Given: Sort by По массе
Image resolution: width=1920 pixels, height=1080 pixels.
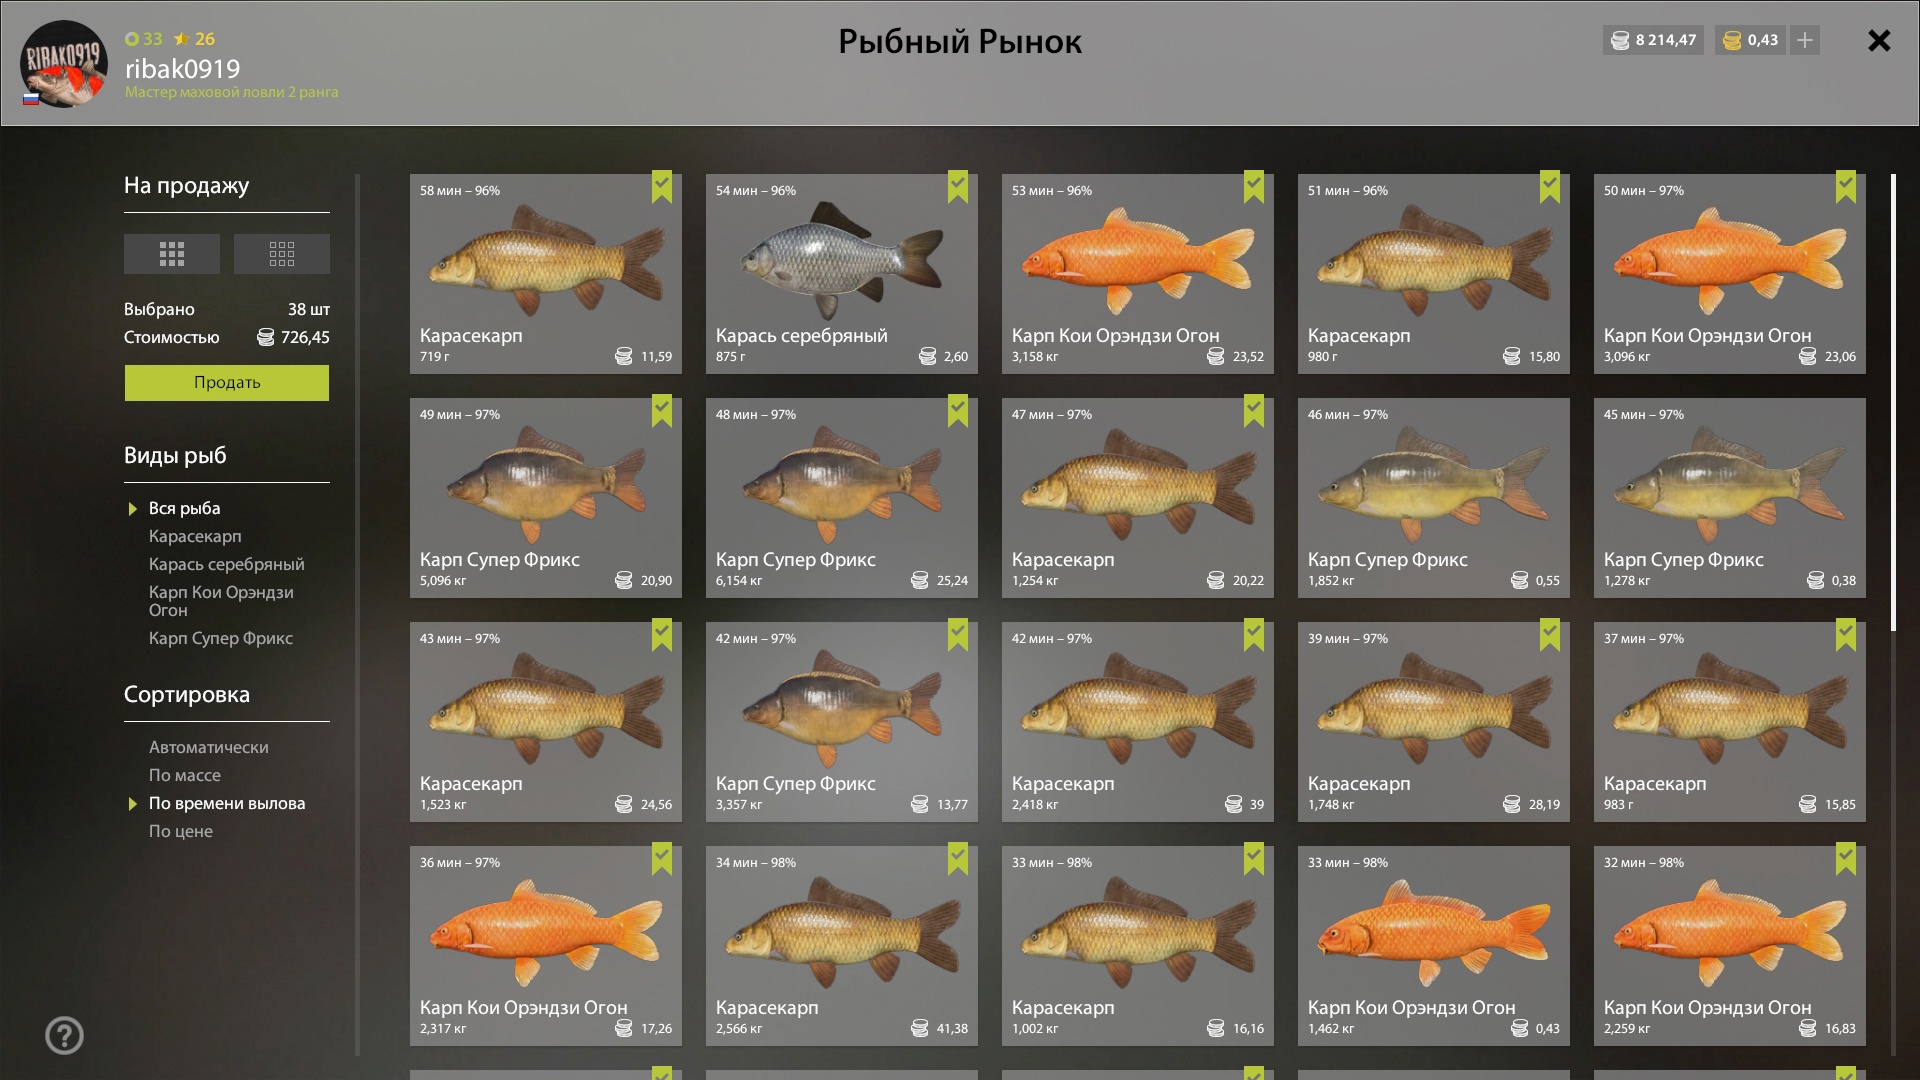Looking at the screenshot, I should click(185, 775).
